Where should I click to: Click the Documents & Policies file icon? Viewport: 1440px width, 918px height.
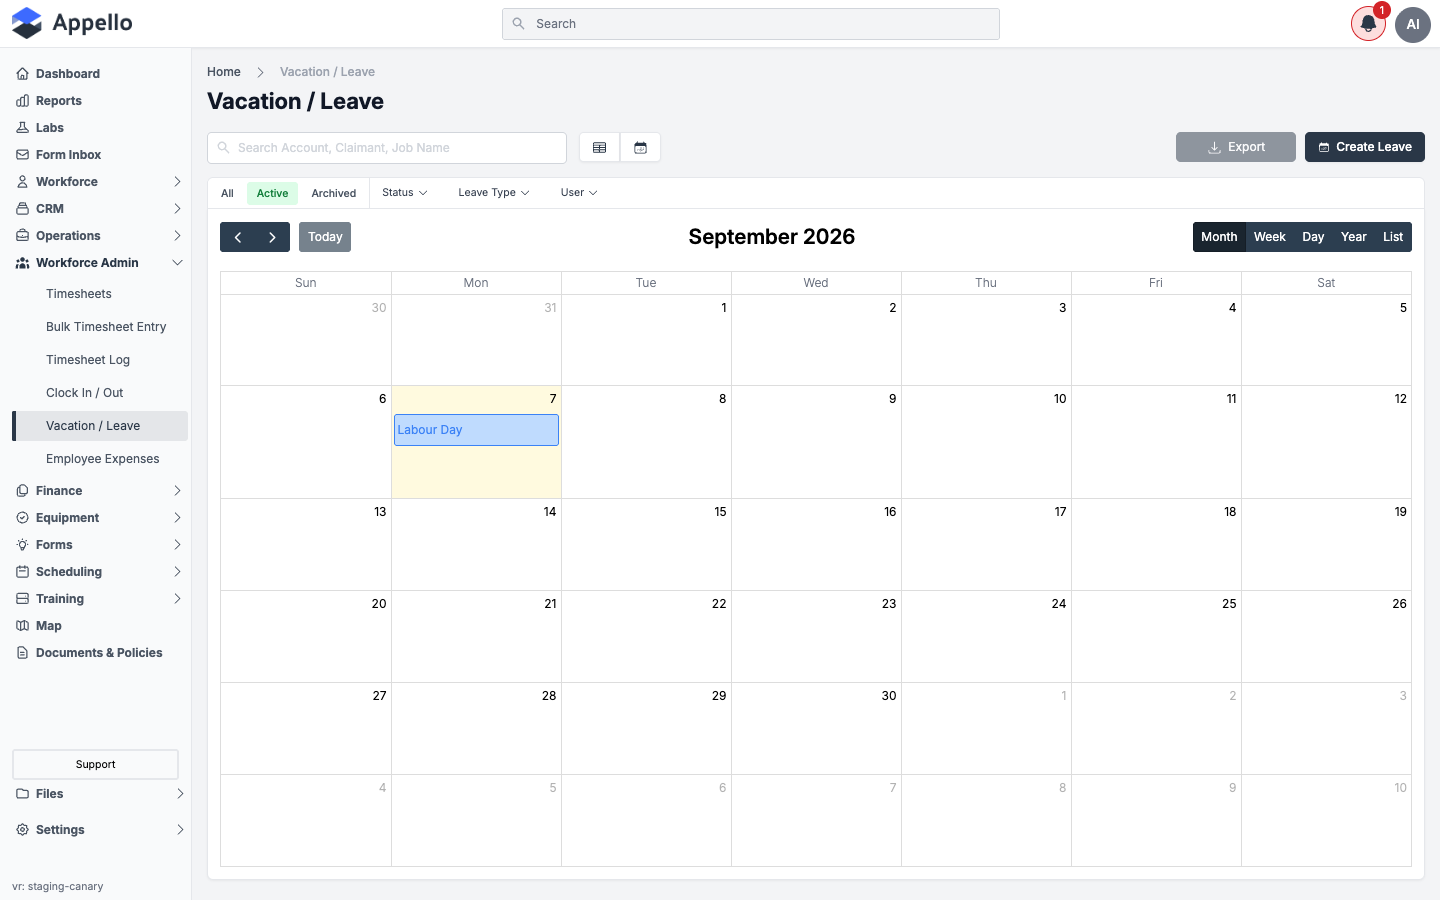pyautogui.click(x=22, y=653)
